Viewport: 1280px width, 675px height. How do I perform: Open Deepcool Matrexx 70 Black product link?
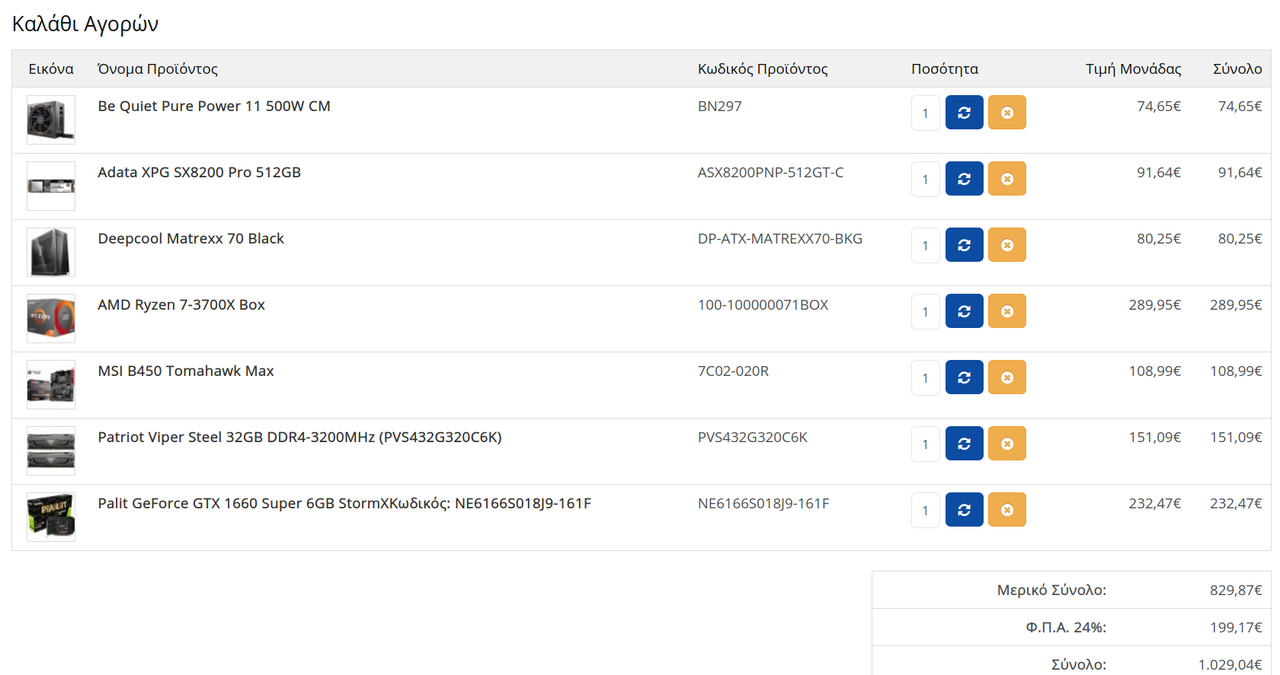click(x=191, y=238)
